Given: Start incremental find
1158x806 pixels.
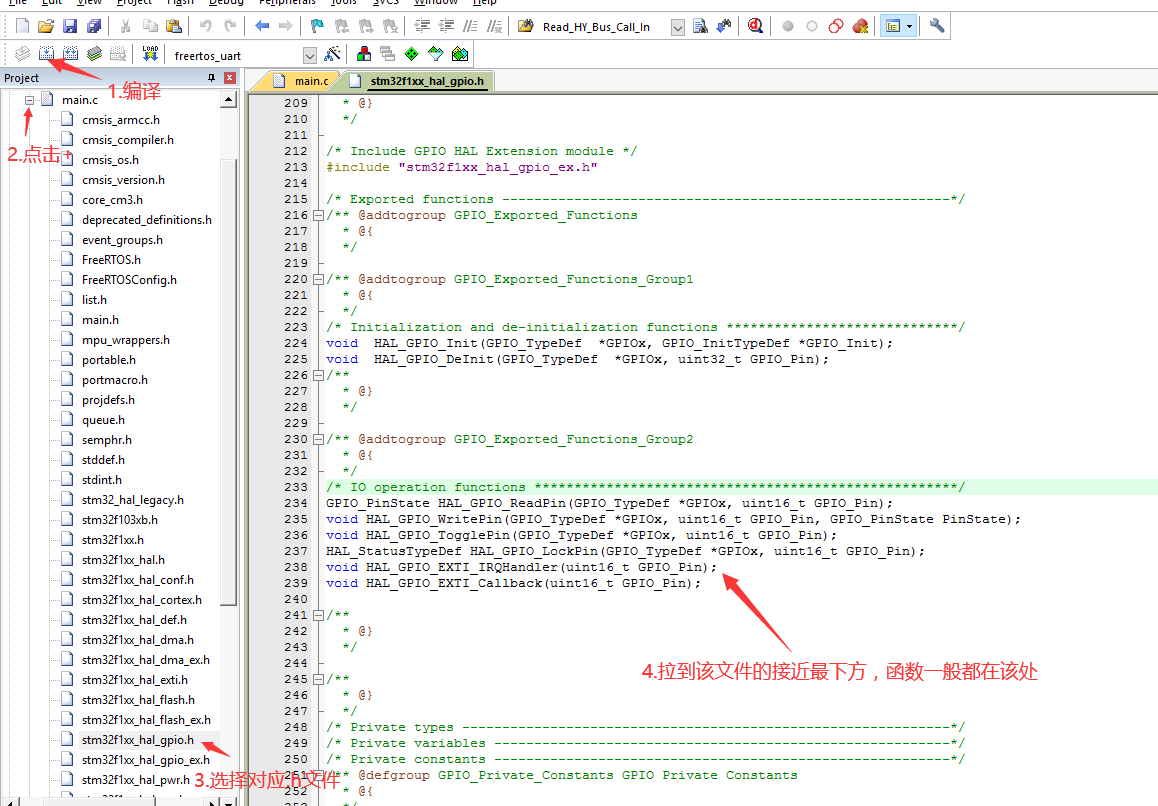Looking at the screenshot, I should click(x=724, y=27).
